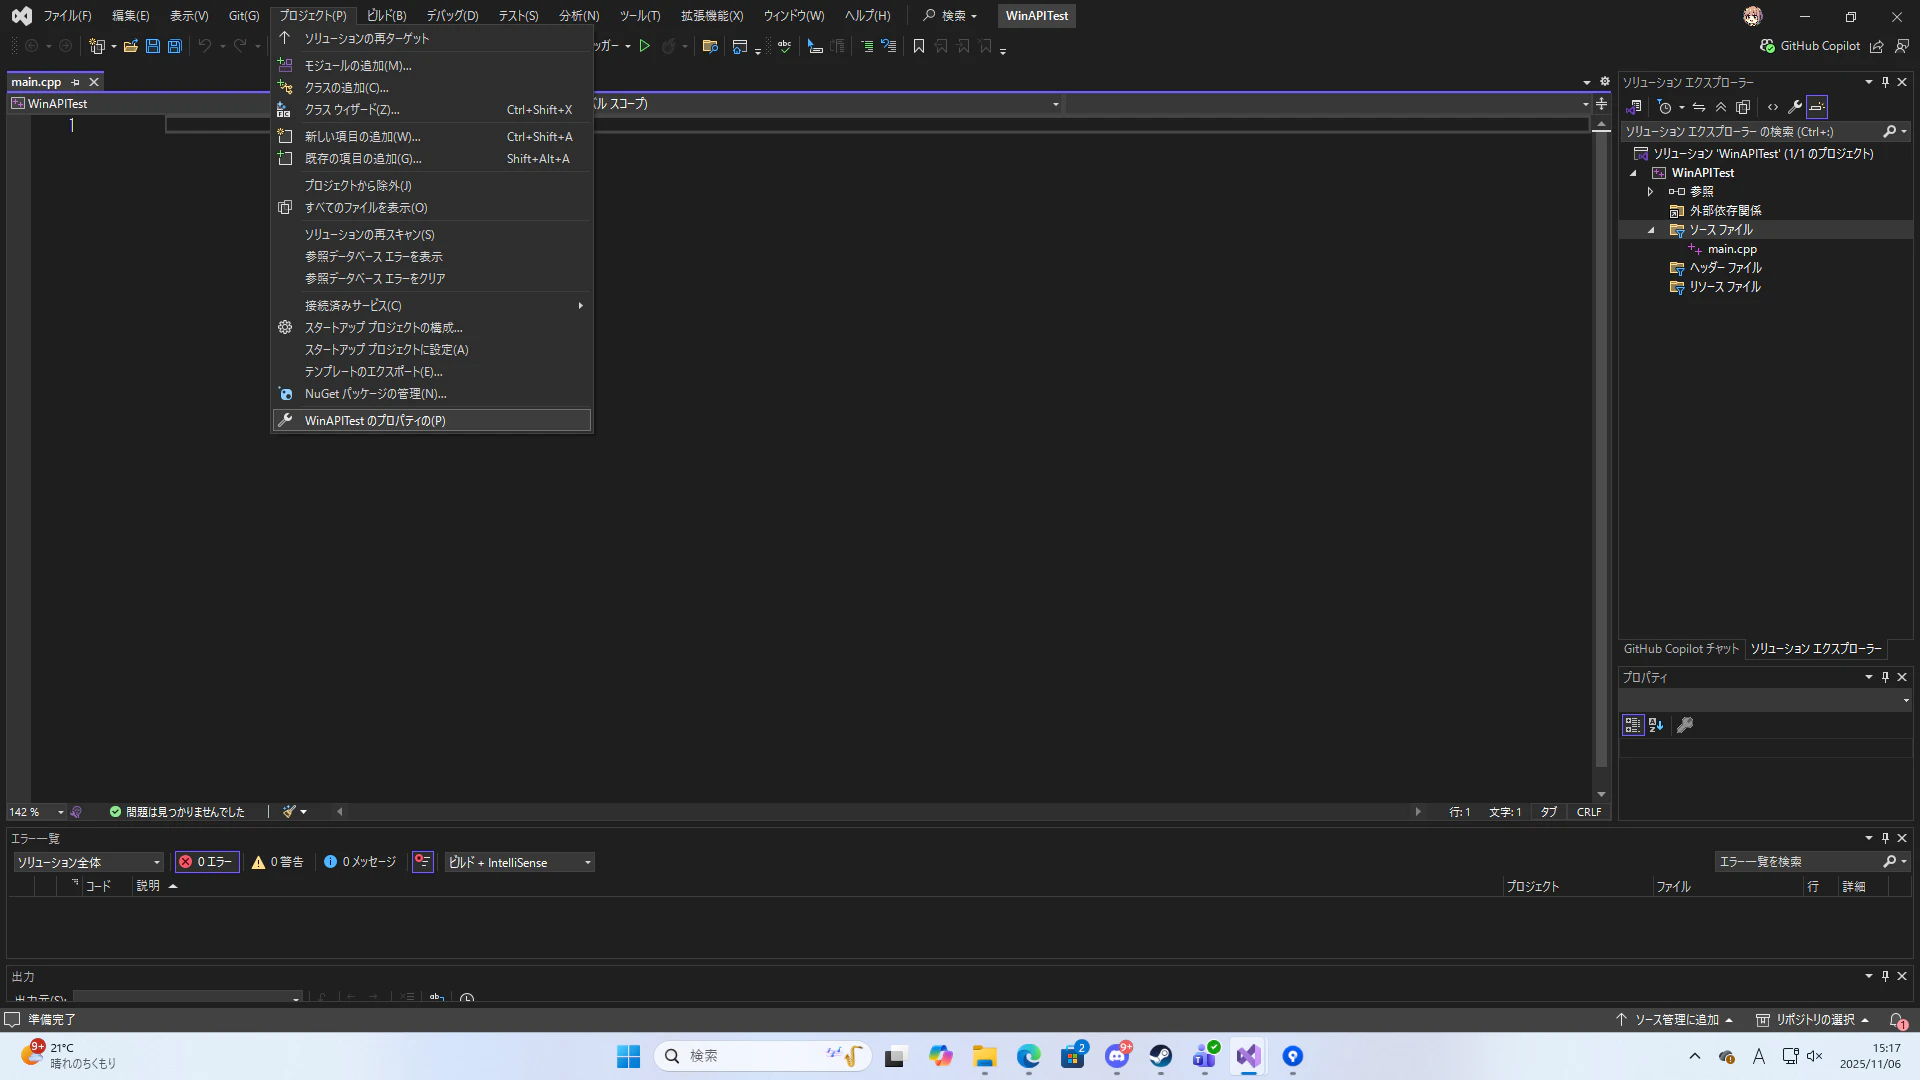Switch to GitHub Copilot チャット tab
Viewport: 1920px width, 1080px height.
pos(1681,649)
